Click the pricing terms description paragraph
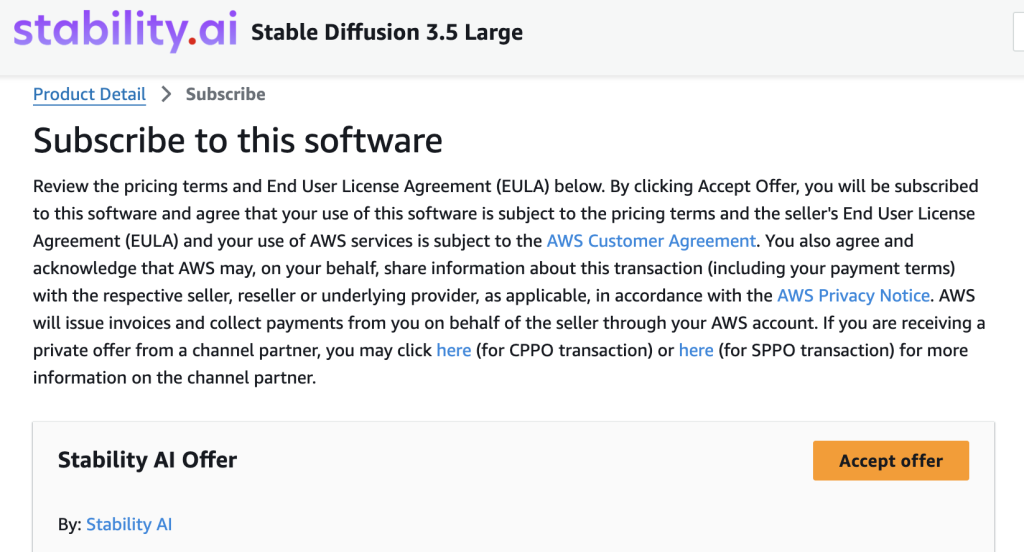 click(509, 282)
